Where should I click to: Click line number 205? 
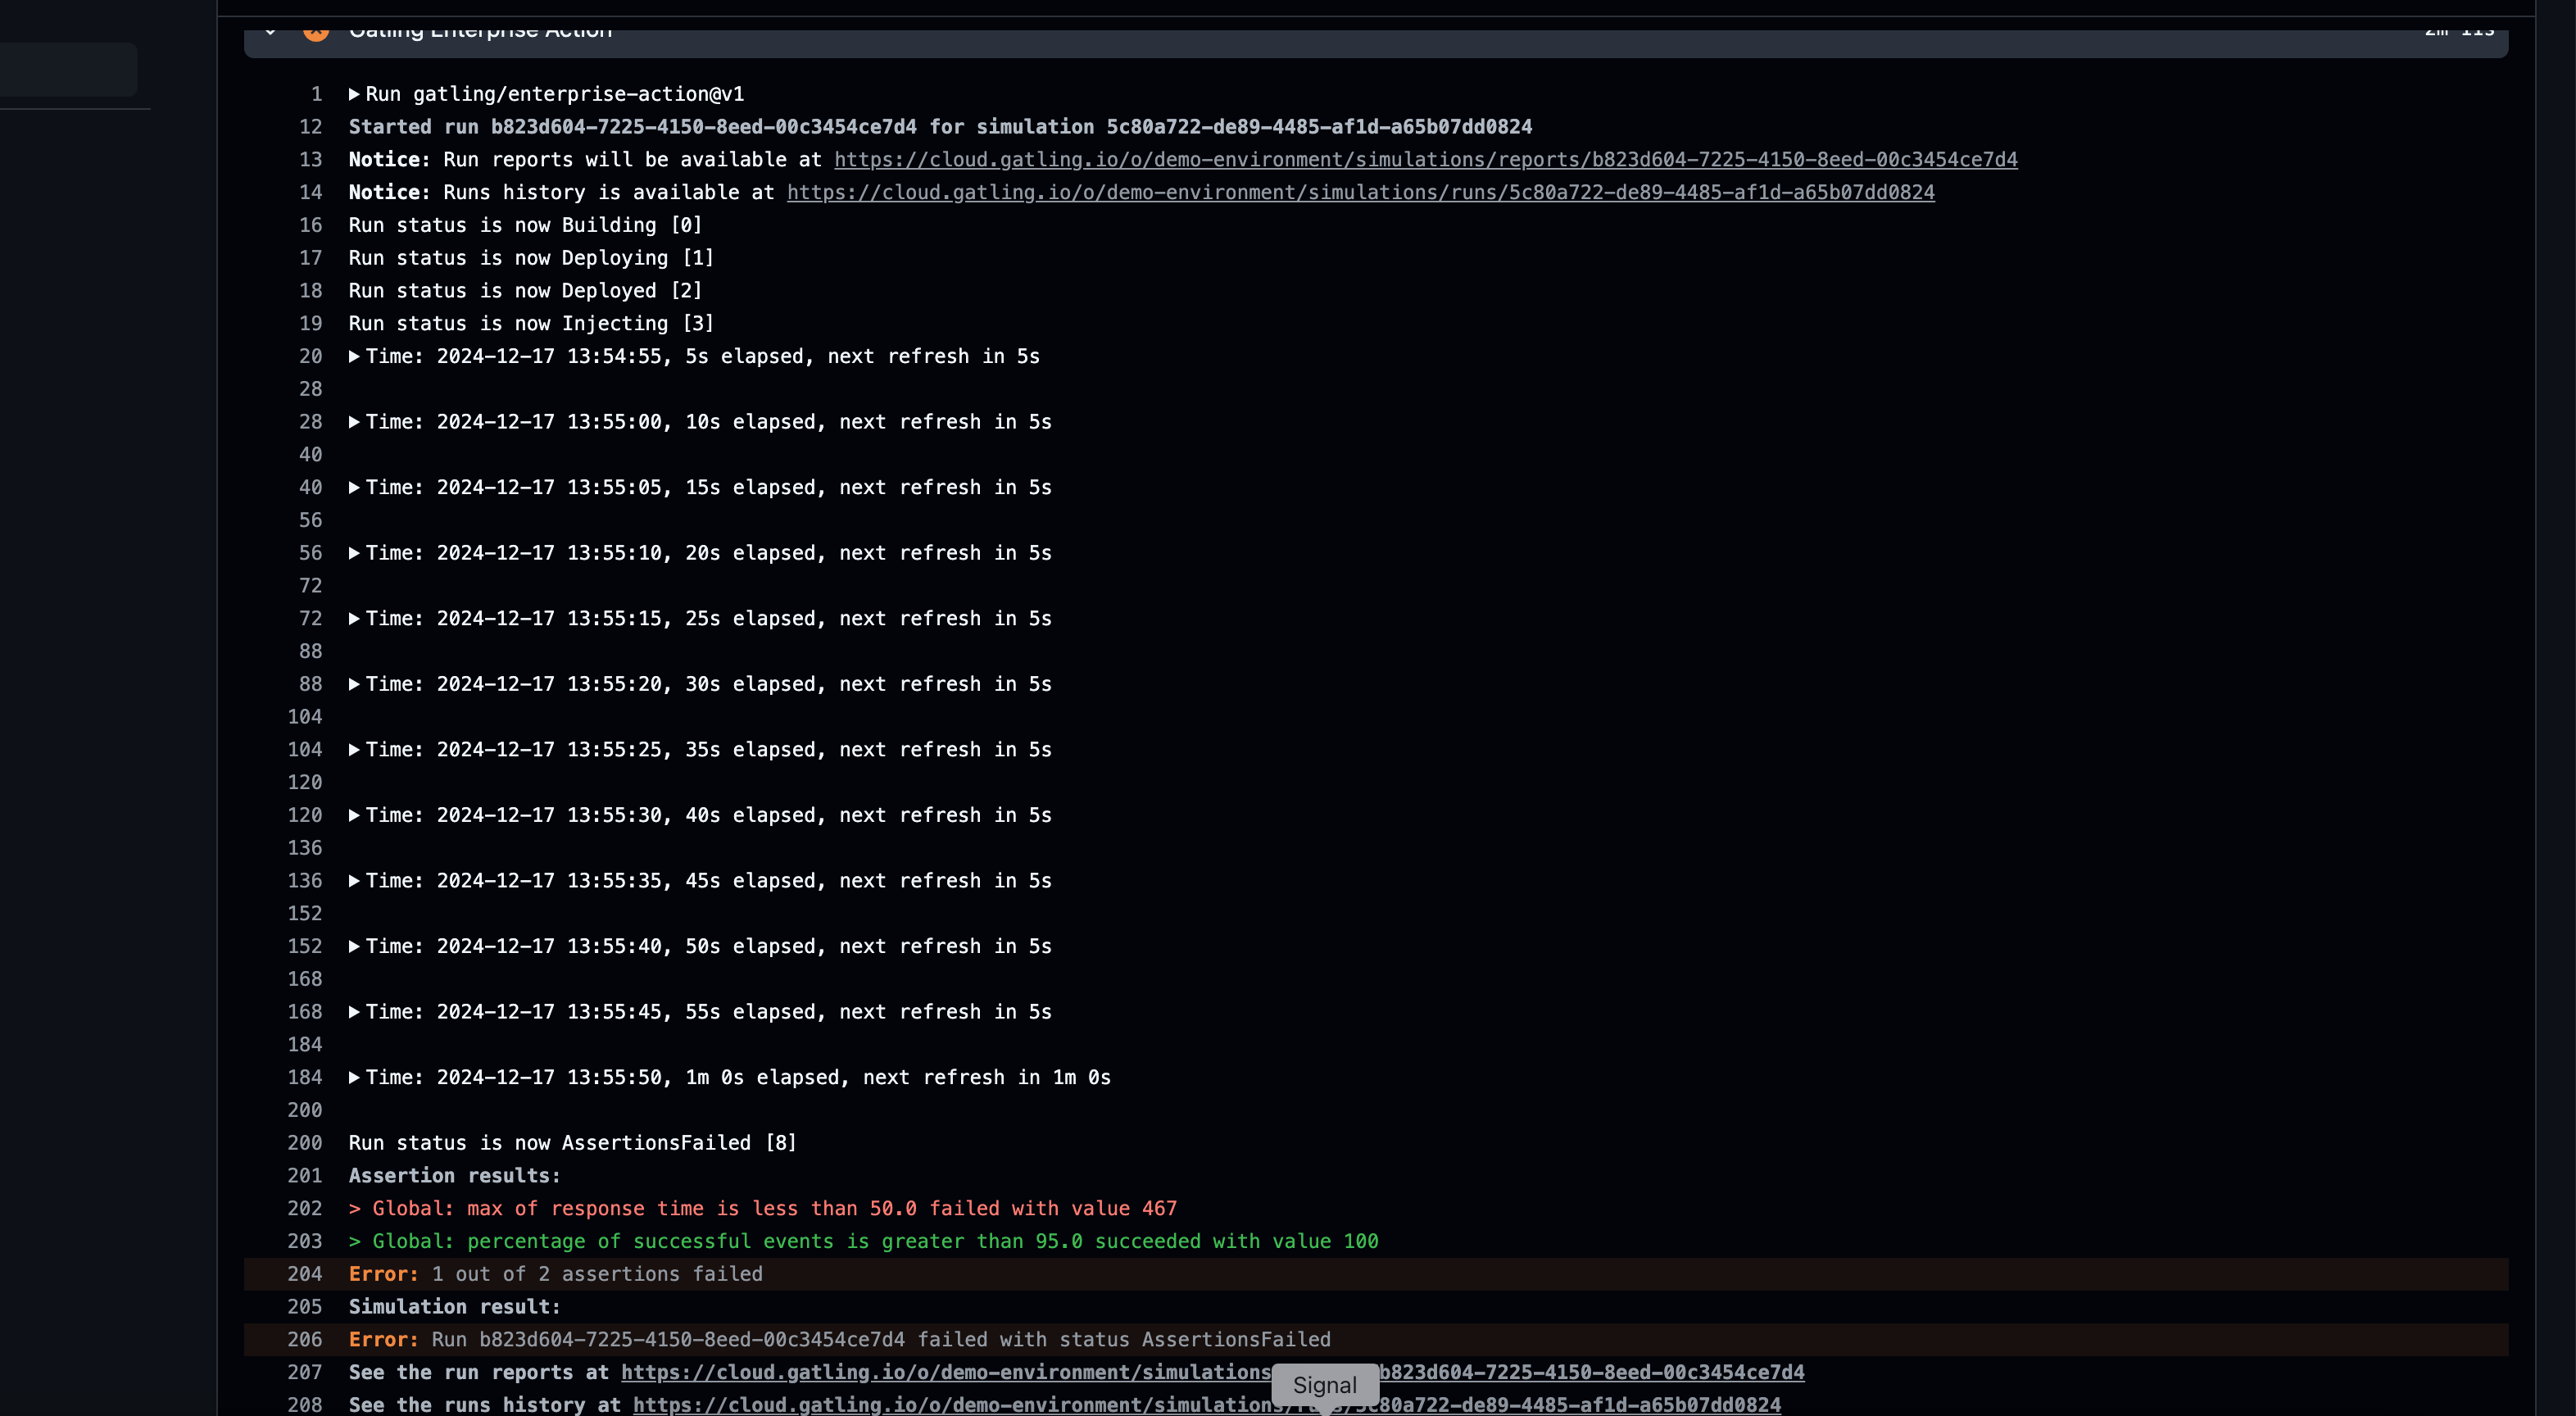tap(304, 1307)
